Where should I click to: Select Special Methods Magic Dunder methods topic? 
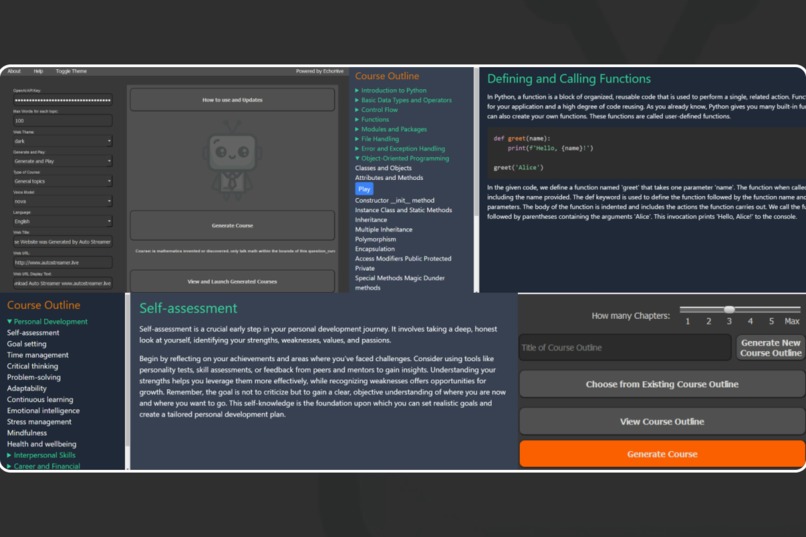(399, 283)
